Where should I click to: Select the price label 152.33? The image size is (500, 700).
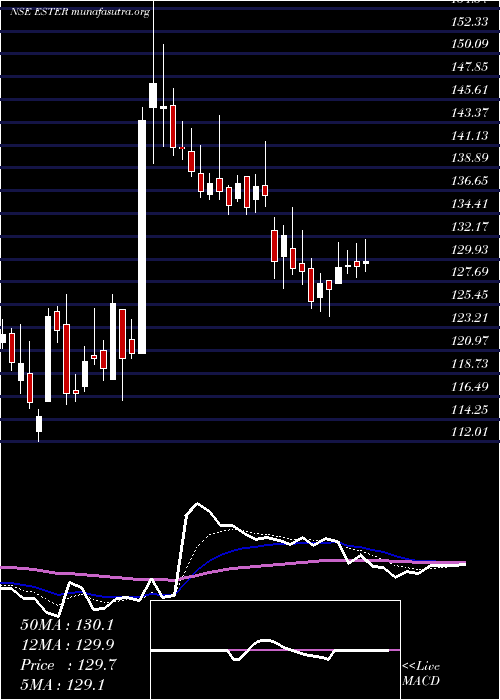point(469,21)
